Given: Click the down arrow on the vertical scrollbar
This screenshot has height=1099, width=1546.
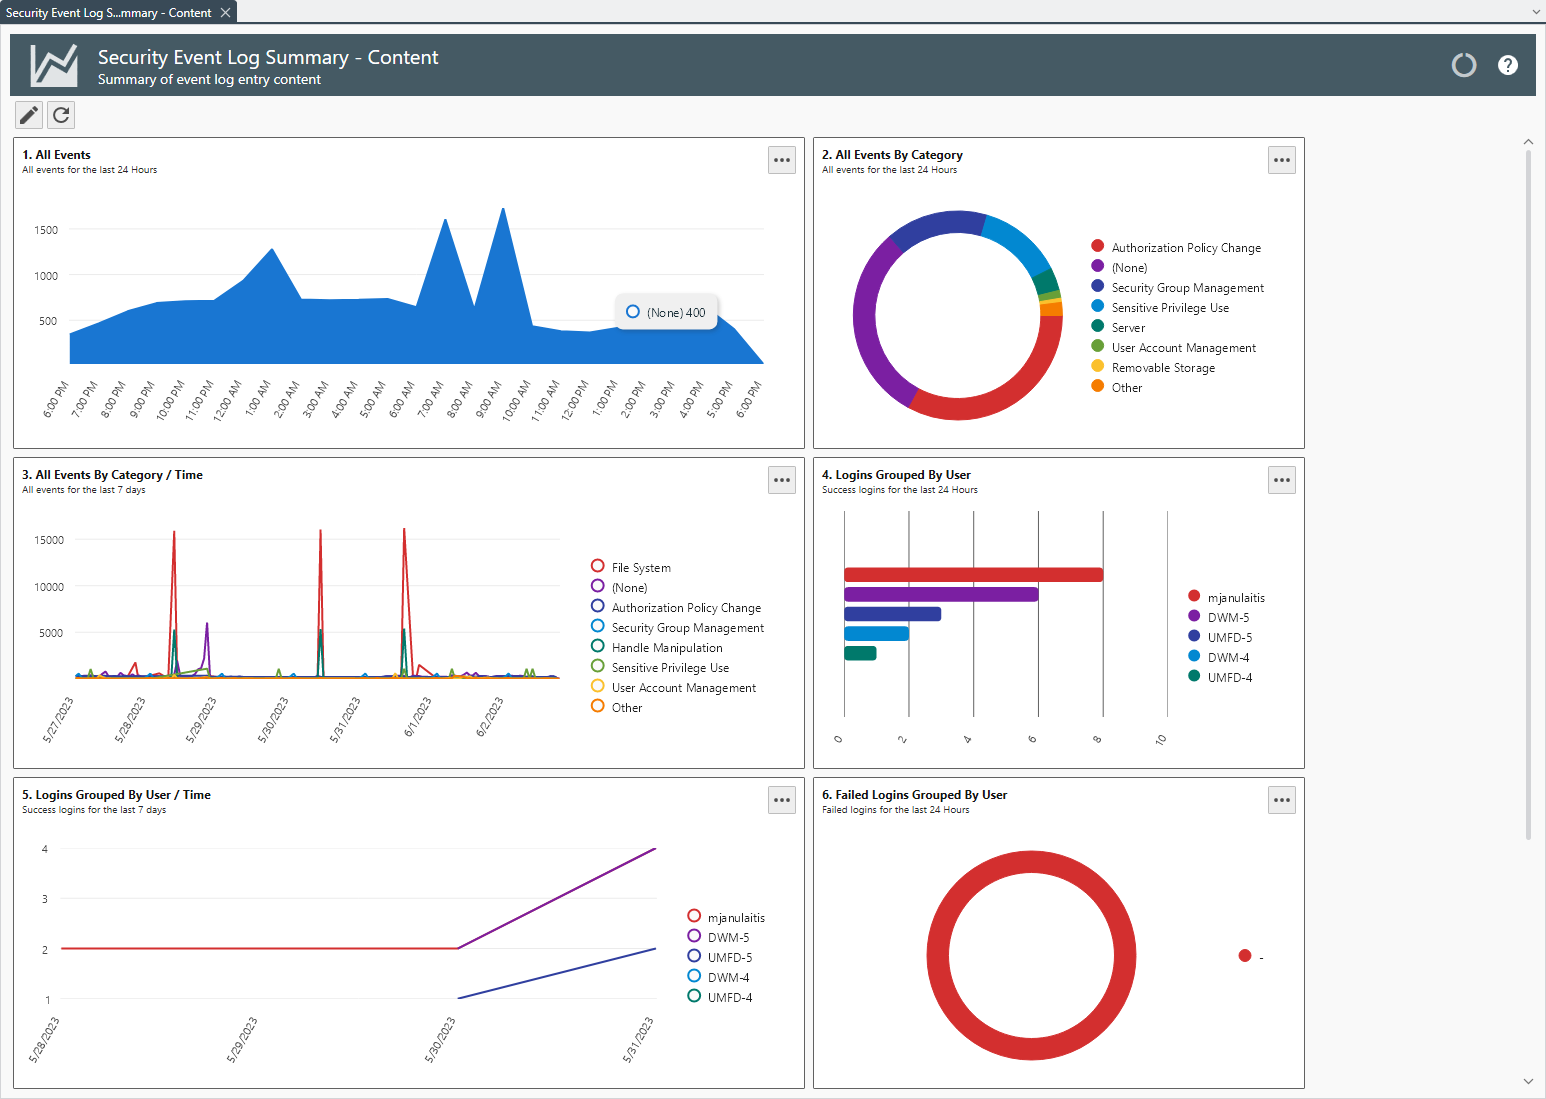Looking at the screenshot, I should click(1529, 1081).
